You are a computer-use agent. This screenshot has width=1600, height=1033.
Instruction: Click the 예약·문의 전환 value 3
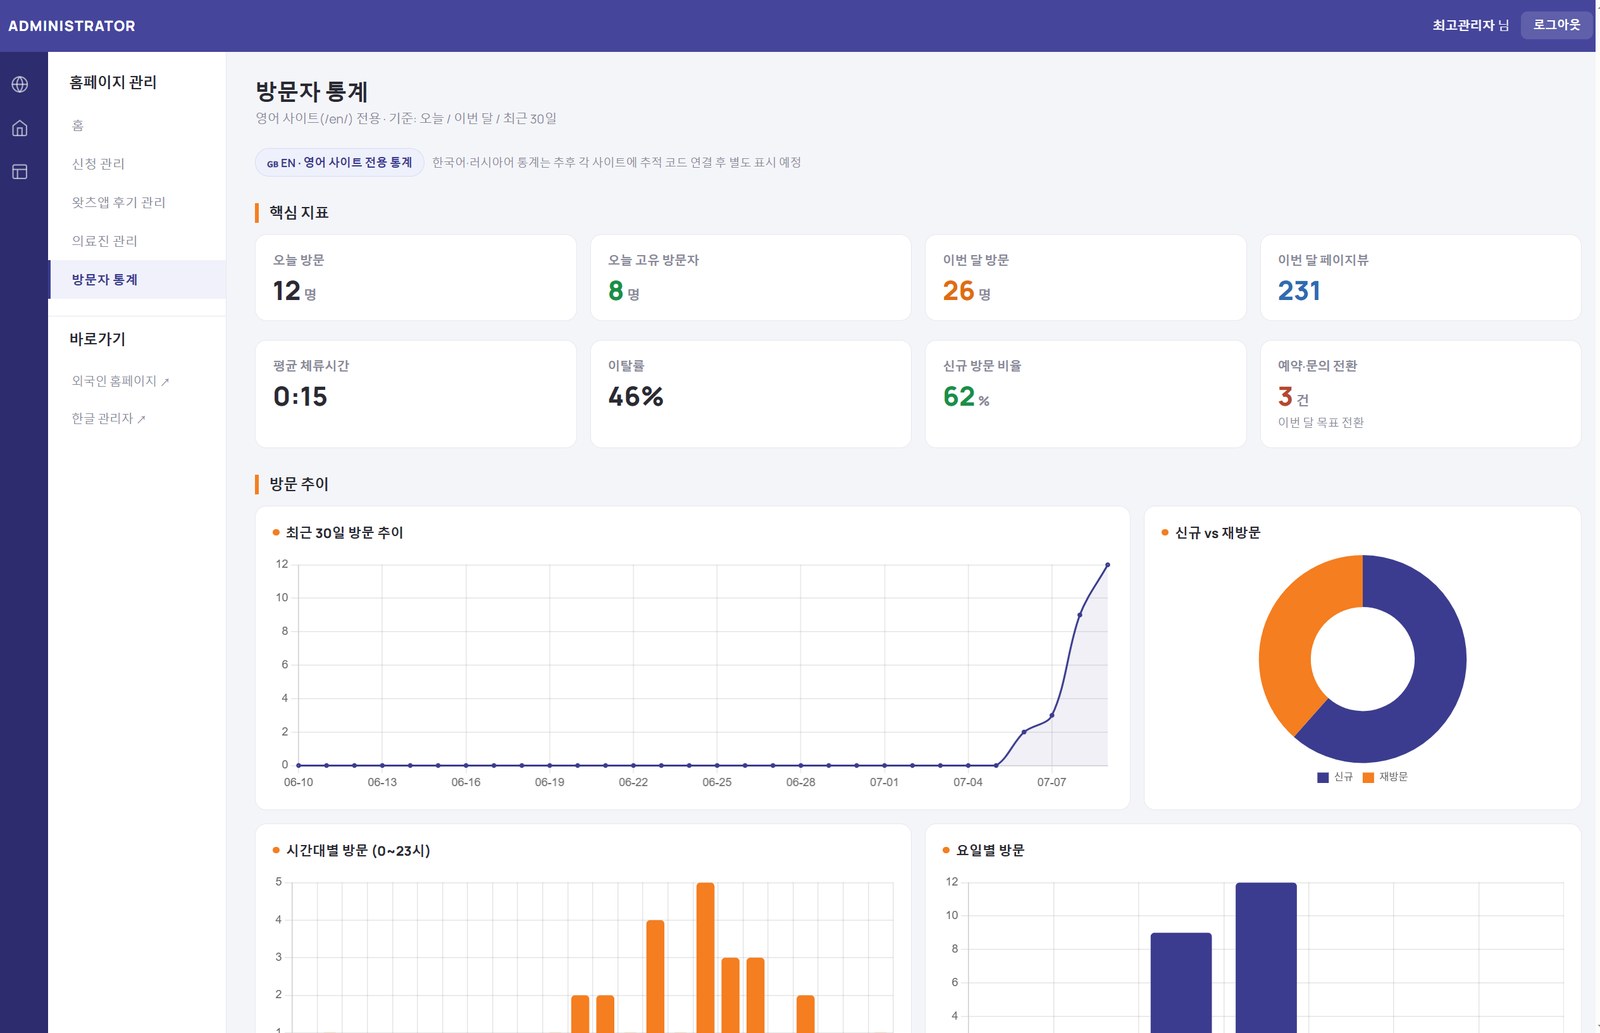click(x=1285, y=397)
